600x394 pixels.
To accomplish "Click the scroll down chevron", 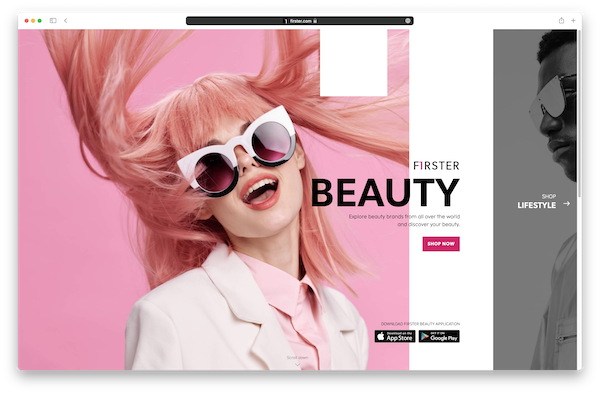I will click(298, 365).
